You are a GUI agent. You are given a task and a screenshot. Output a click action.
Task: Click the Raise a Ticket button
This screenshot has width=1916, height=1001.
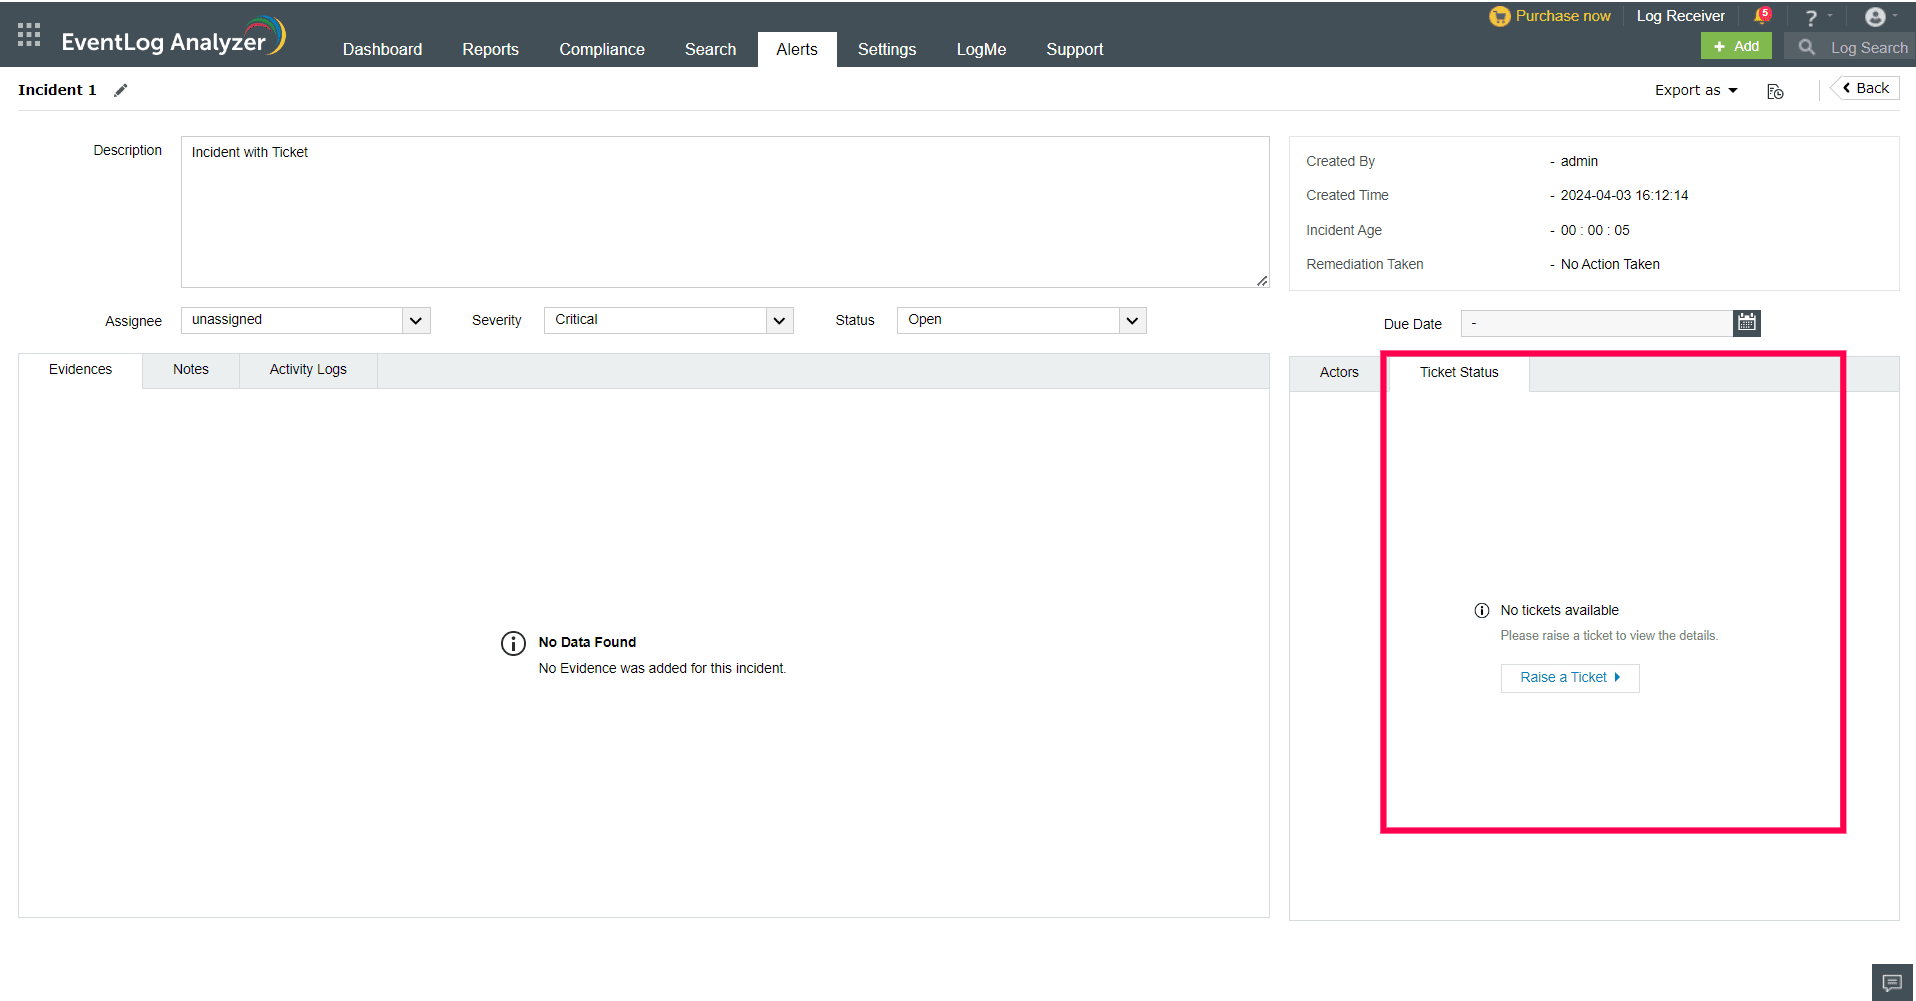(x=1570, y=678)
